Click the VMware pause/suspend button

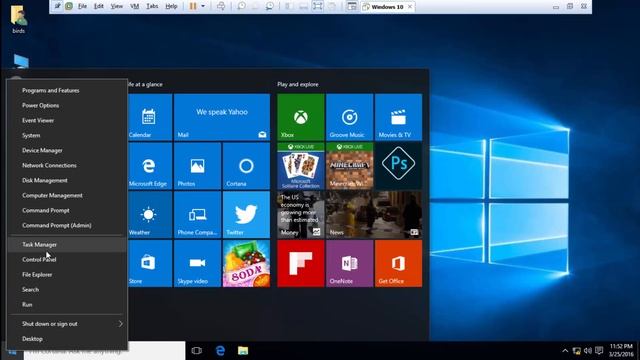(x=193, y=6)
